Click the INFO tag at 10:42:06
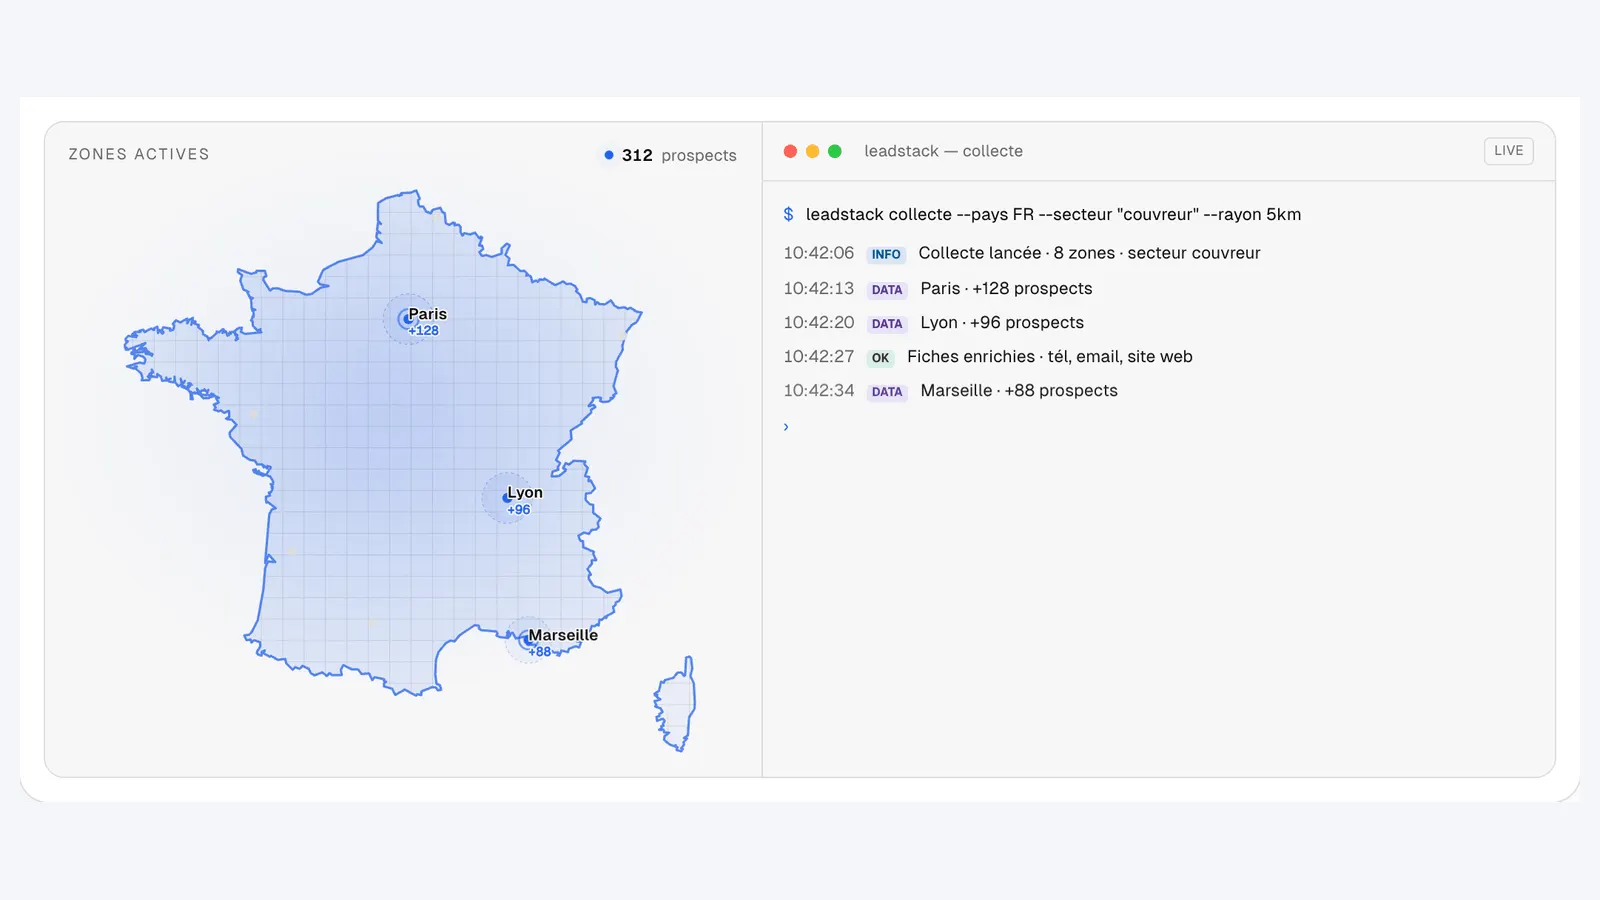The image size is (1600, 900). pyautogui.click(x=886, y=254)
